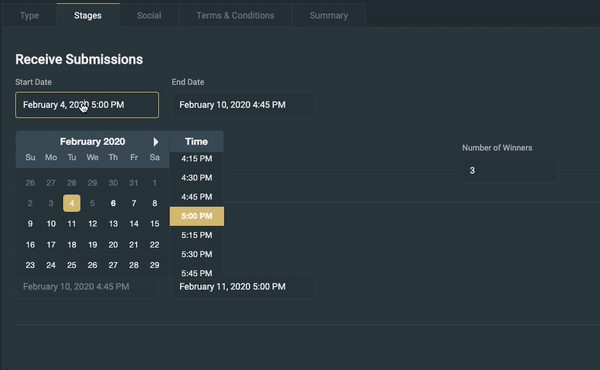Pick February 21 in the calendar

[x=134, y=244]
